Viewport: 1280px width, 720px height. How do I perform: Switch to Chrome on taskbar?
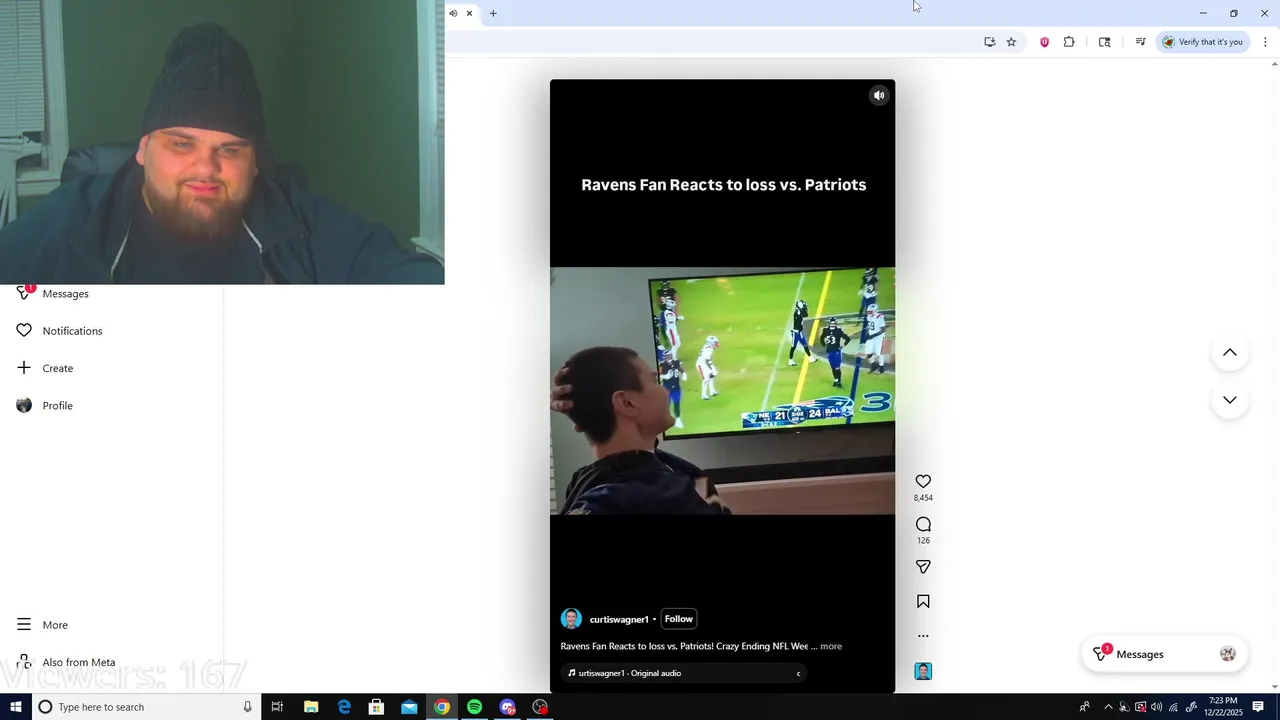tap(442, 707)
